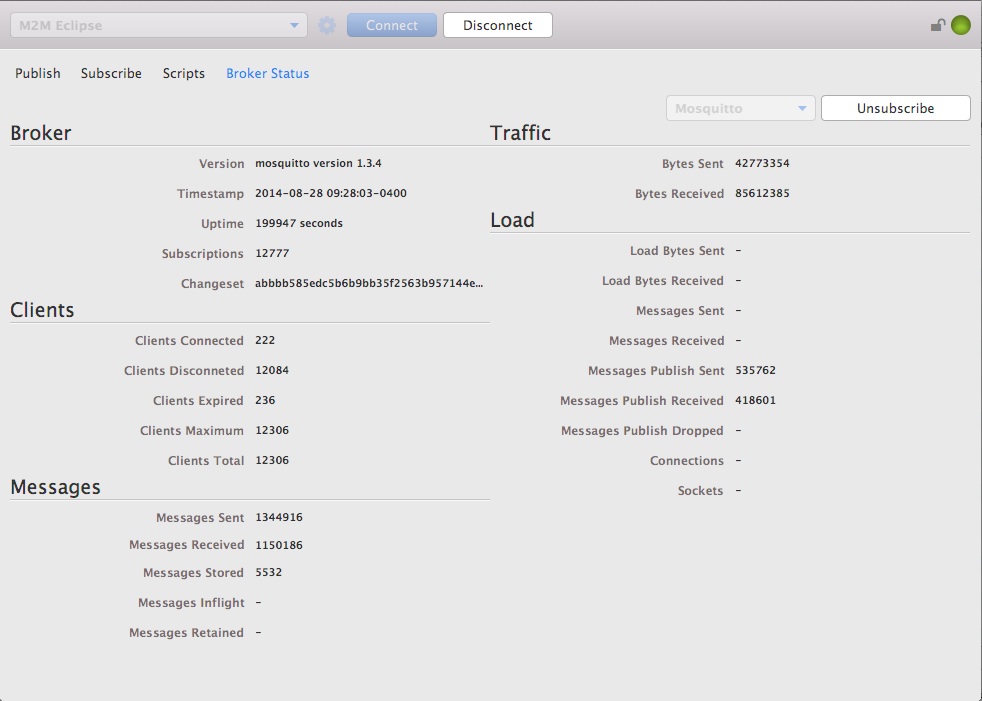The height and width of the screenshot is (701, 982).
Task: Switch to the Subscribe tab
Action: (111, 73)
